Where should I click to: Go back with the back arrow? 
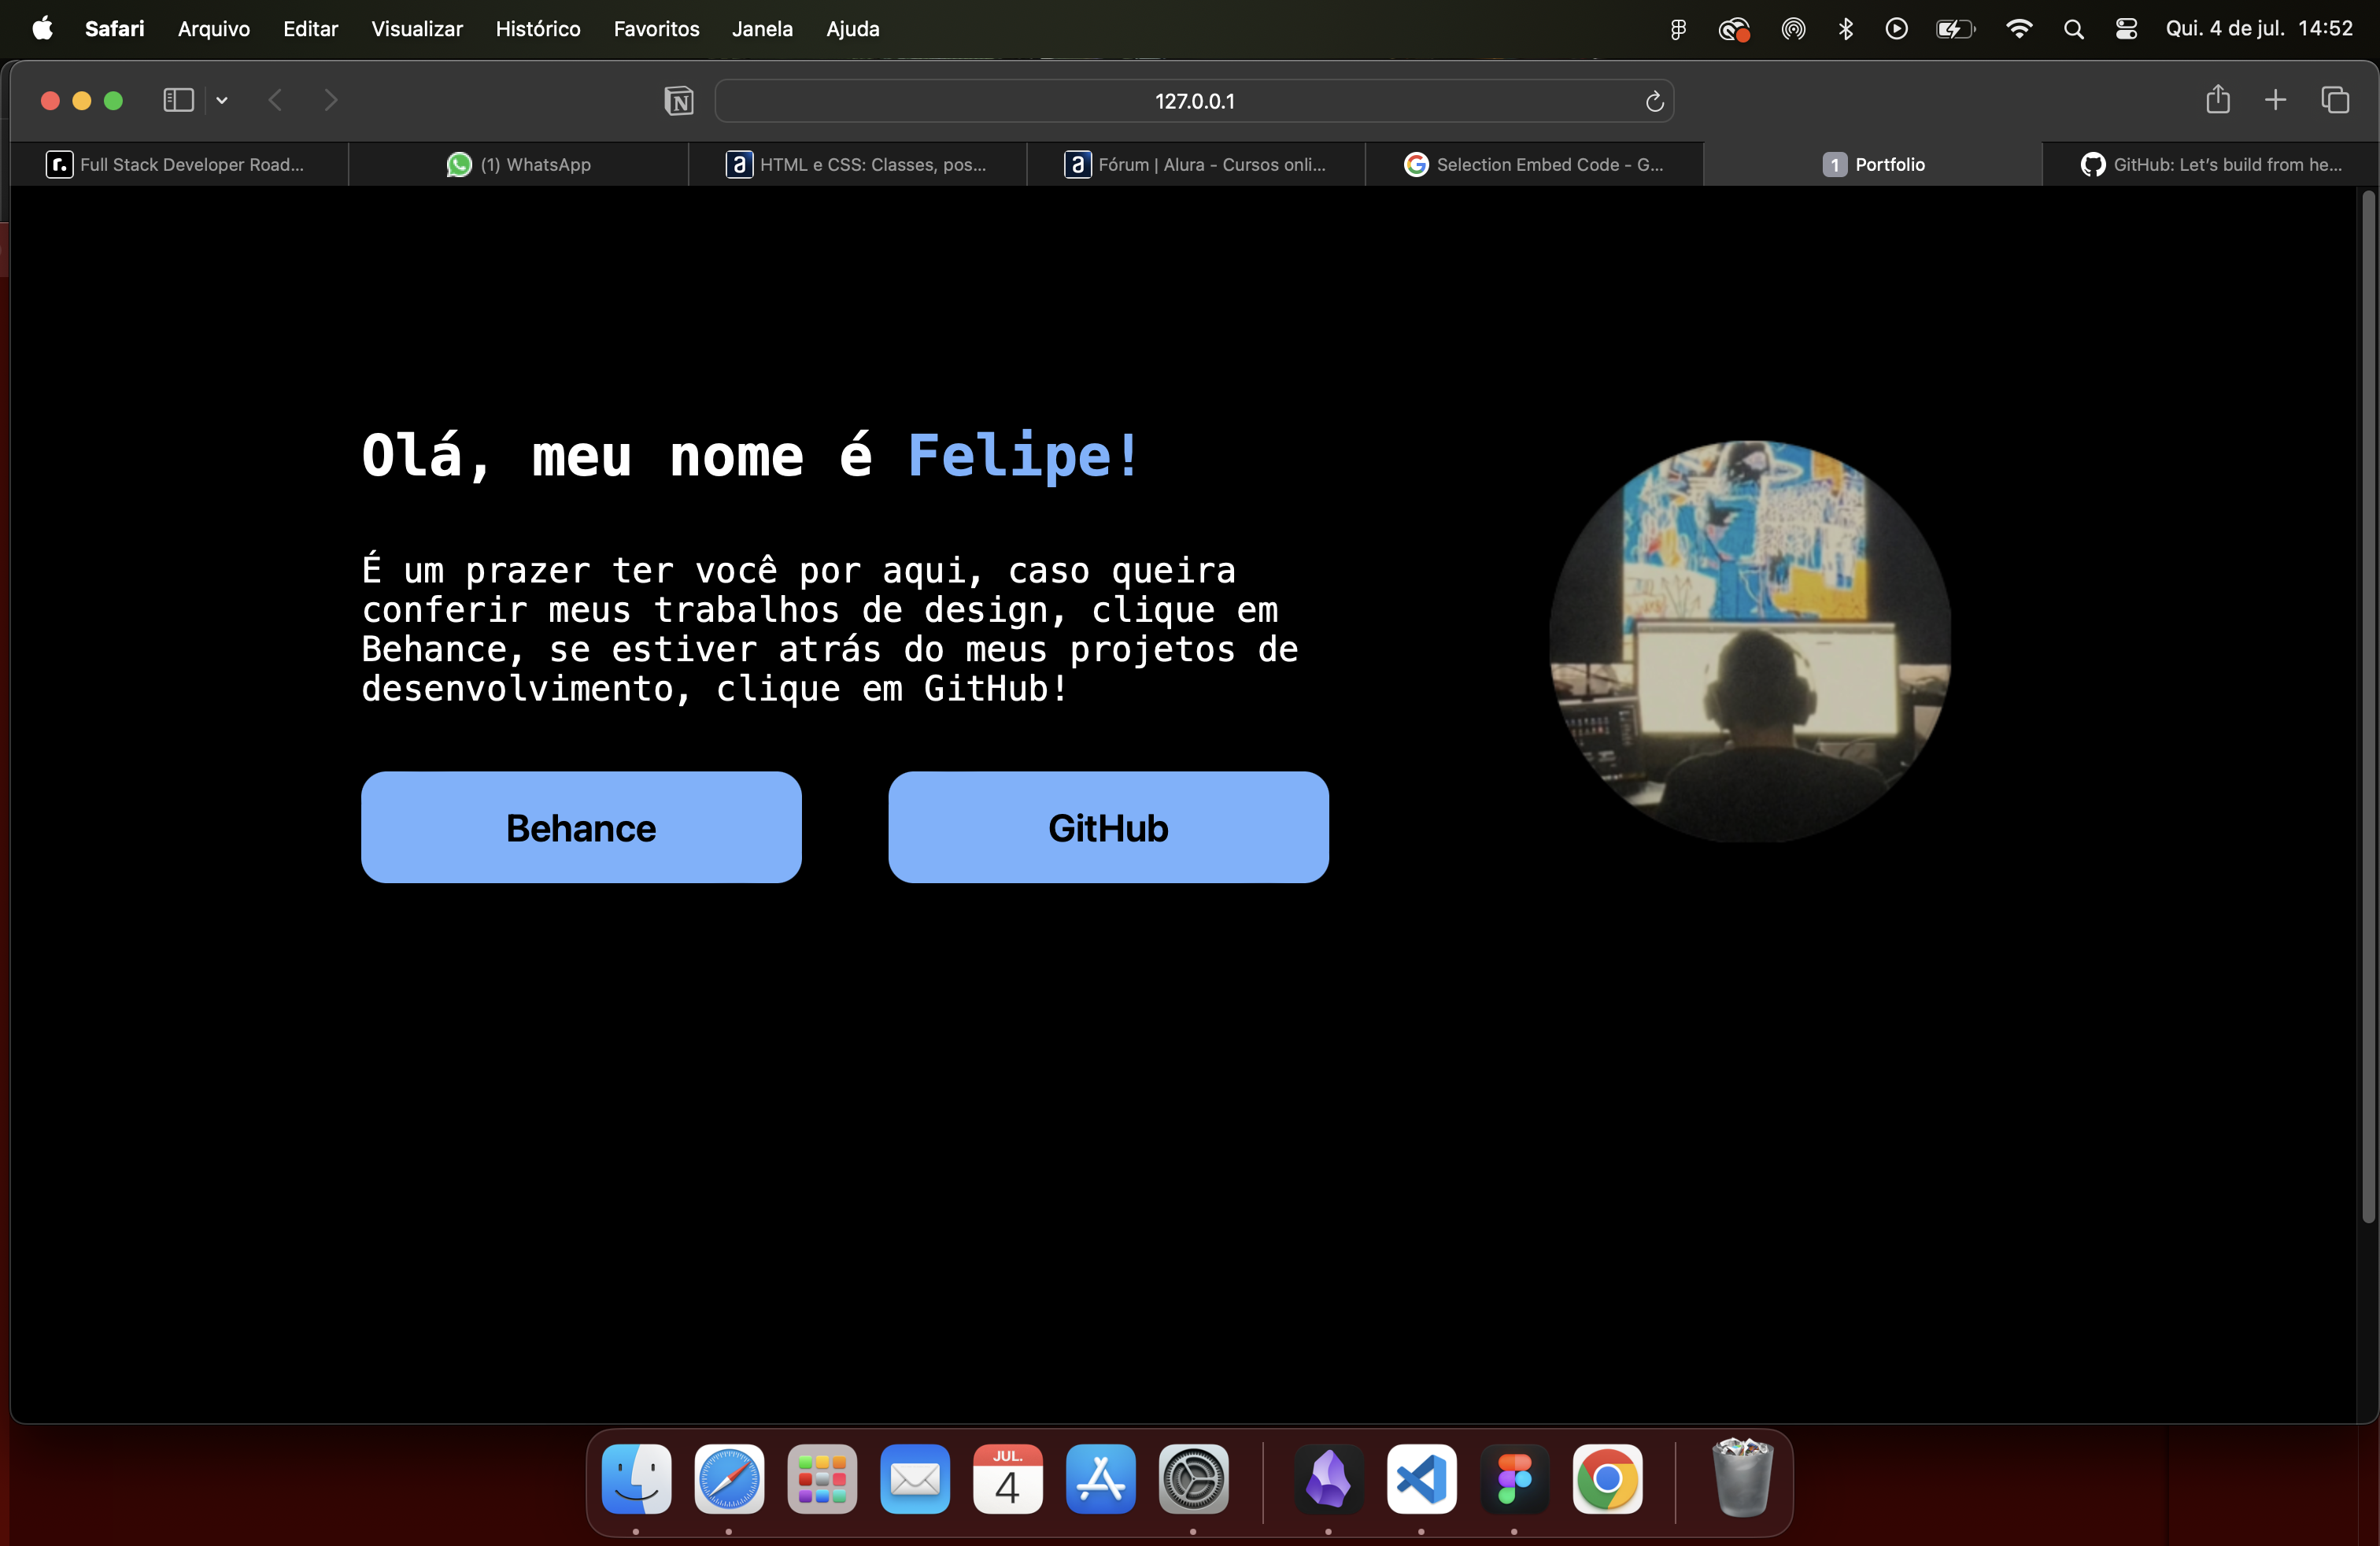(x=276, y=100)
